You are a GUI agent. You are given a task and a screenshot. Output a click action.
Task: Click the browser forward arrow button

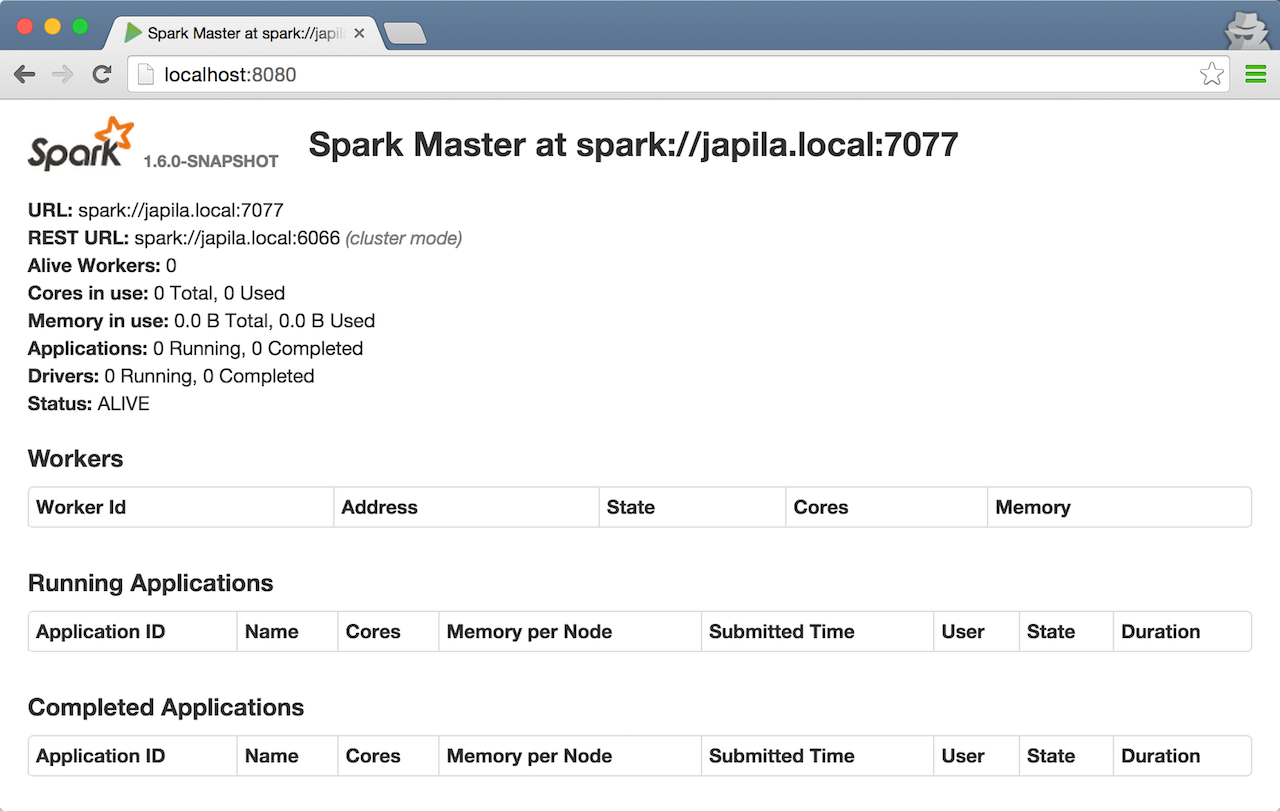pos(62,75)
